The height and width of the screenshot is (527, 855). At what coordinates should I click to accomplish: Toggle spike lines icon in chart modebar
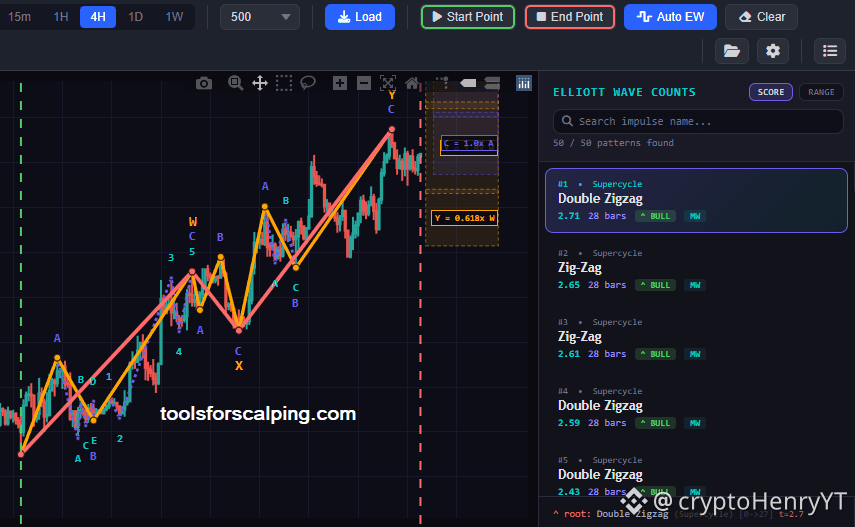tap(442, 83)
